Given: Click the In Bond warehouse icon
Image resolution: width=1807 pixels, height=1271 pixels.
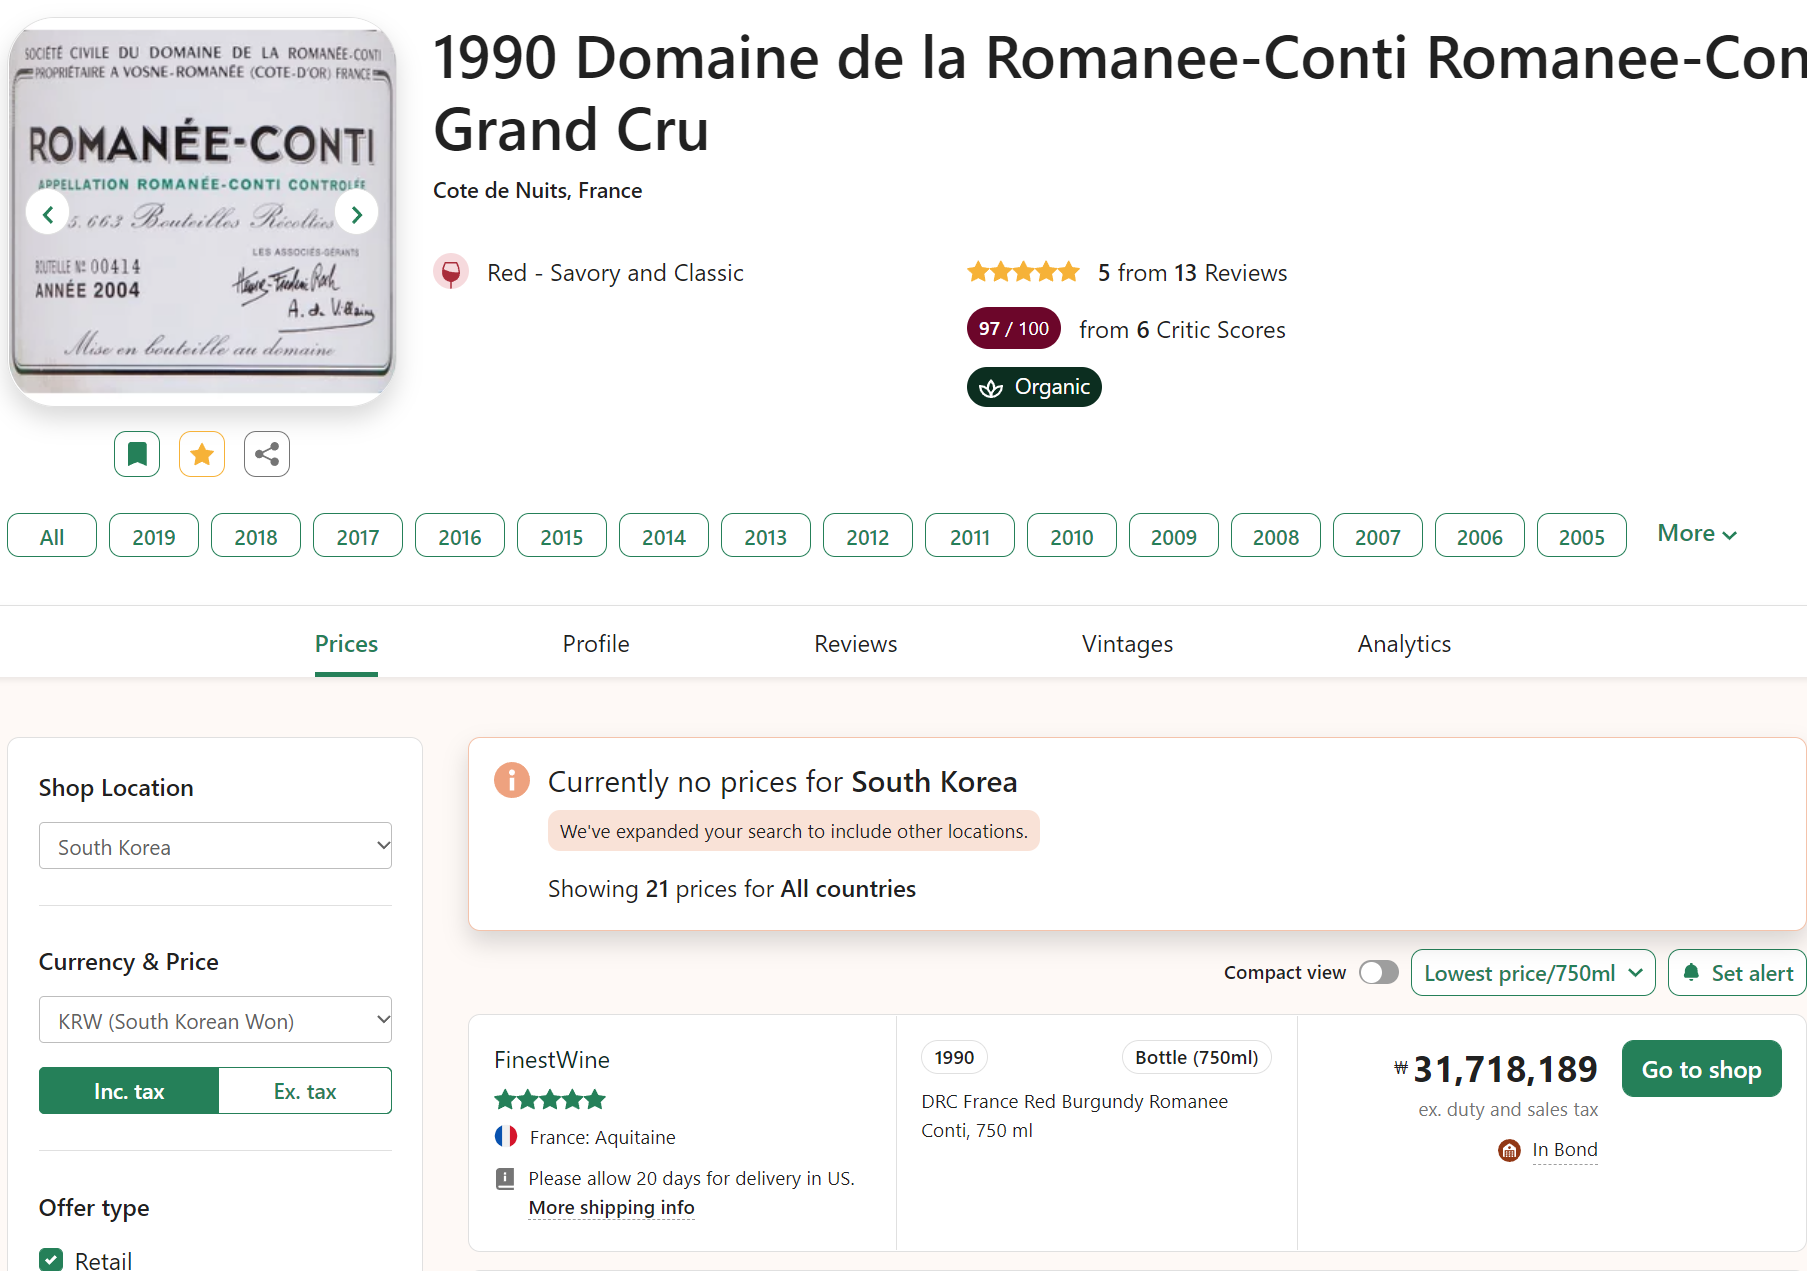Looking at the screenshot, I should pyautogui.click(x=1509, y=1150).
